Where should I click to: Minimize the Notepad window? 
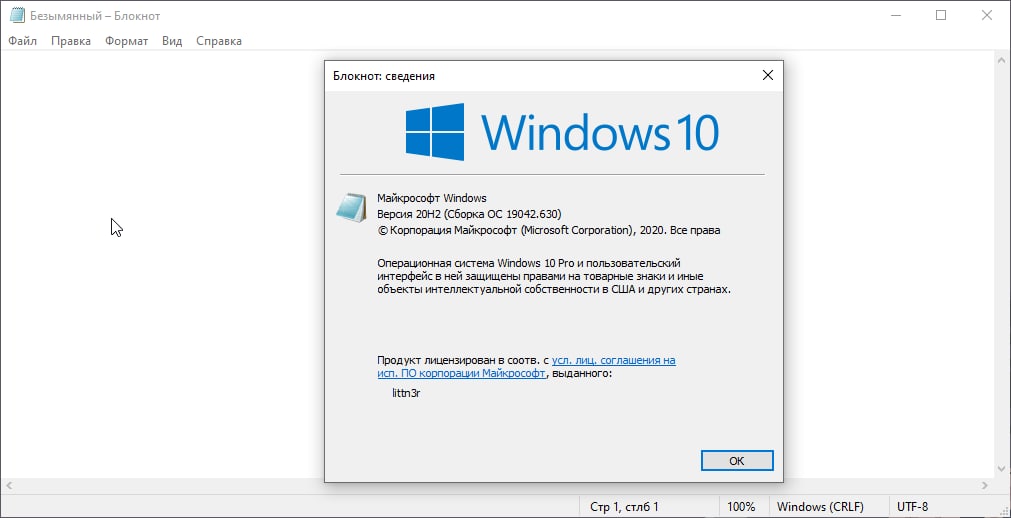point(895,15)
